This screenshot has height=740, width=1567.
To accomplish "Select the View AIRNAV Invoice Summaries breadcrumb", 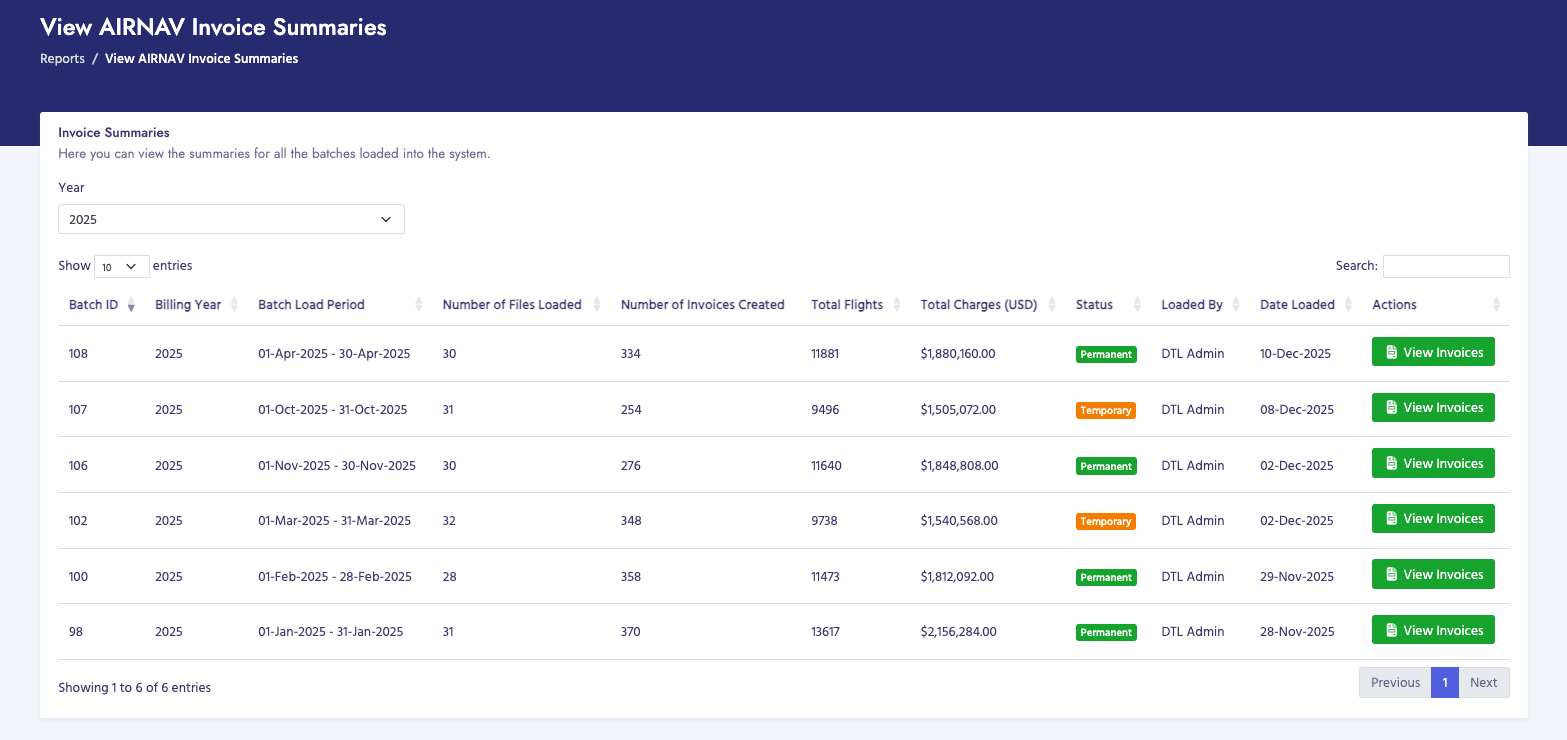I will [201, 58].
